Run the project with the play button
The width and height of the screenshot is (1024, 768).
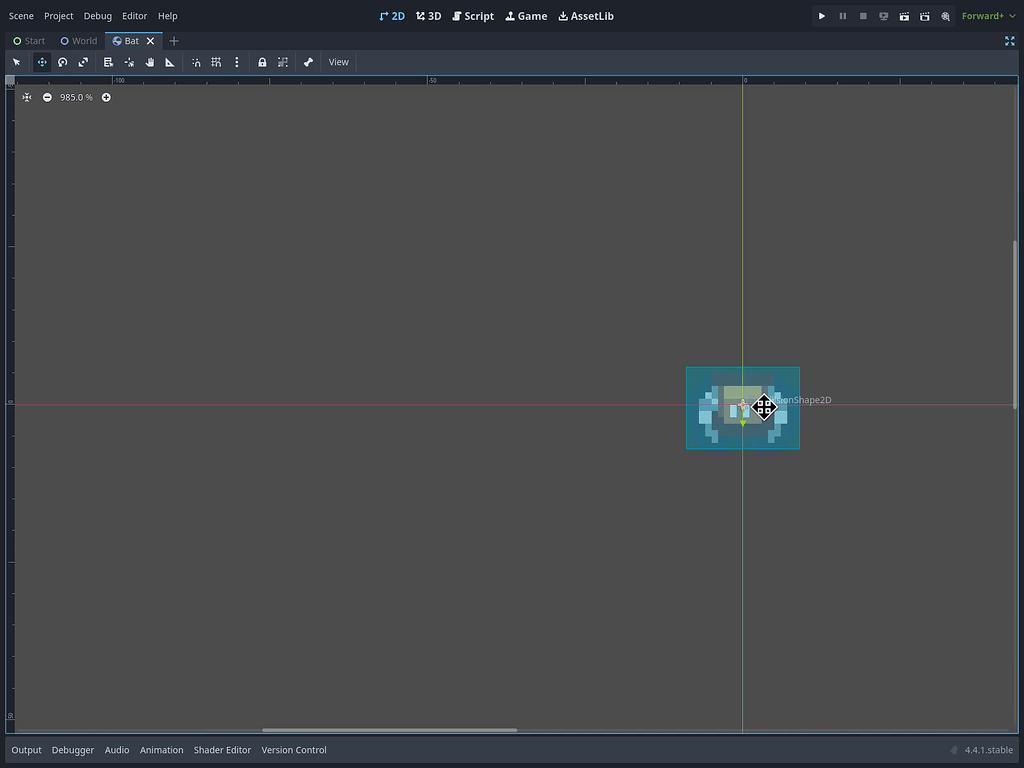pos(822,16)
